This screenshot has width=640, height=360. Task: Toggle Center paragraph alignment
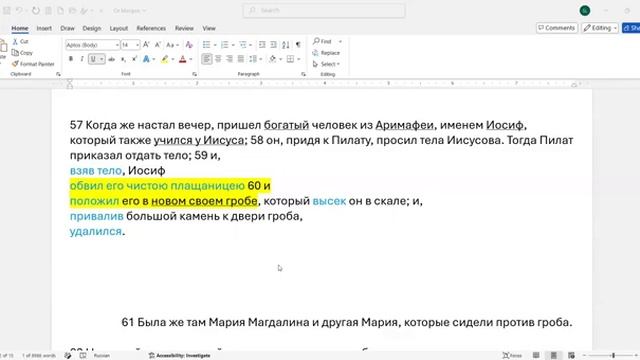click(x=218, y=59)
